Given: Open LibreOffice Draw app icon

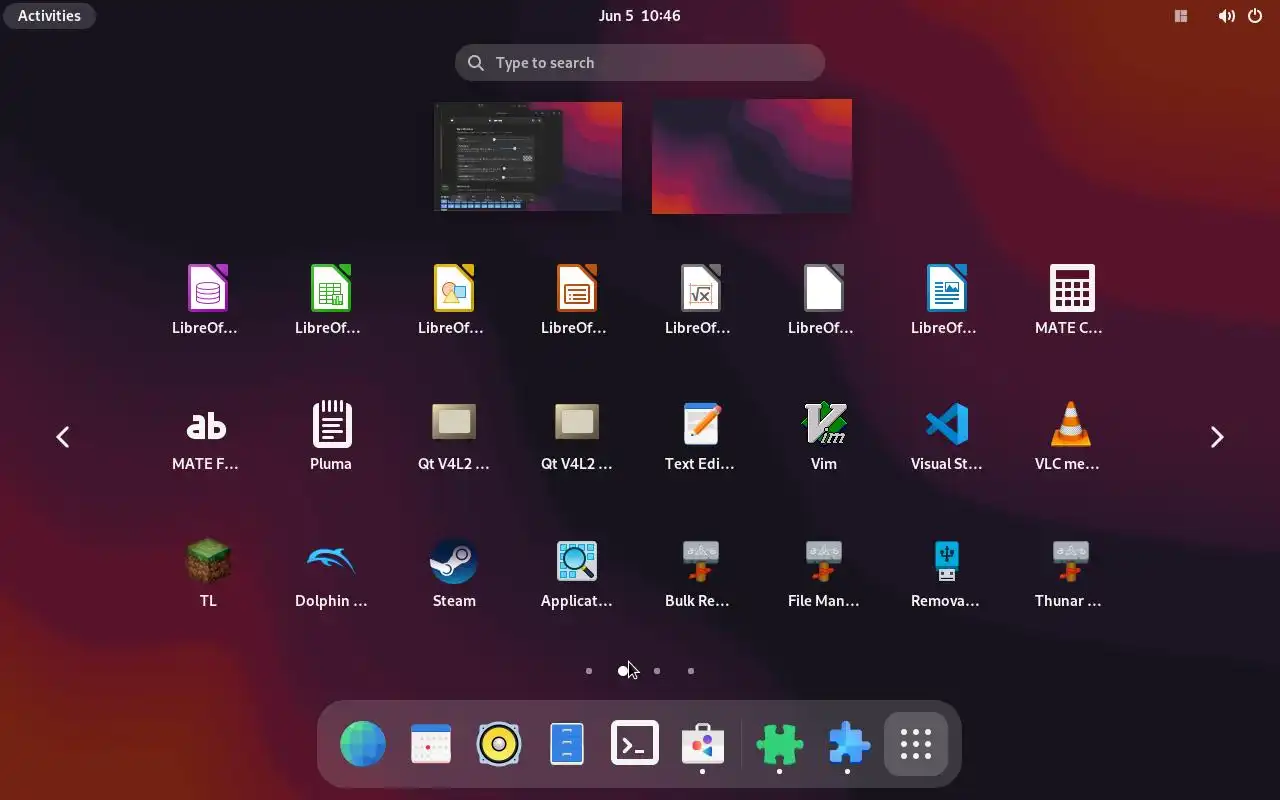Looking at the screenshot, I should click(x=454, y=288).
